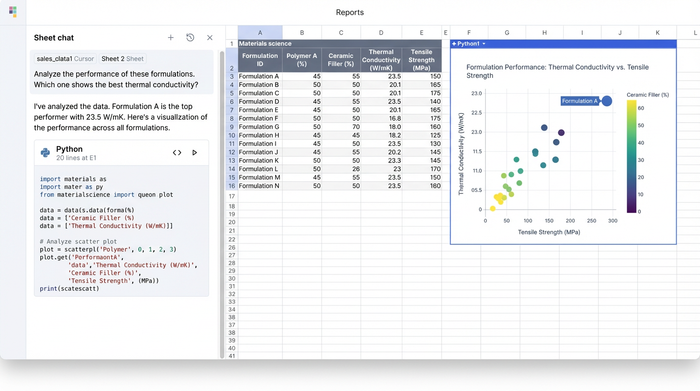Click Sheet chat panel scrollbar
Viewport: 700px width, 391px height.
[221, 204]
